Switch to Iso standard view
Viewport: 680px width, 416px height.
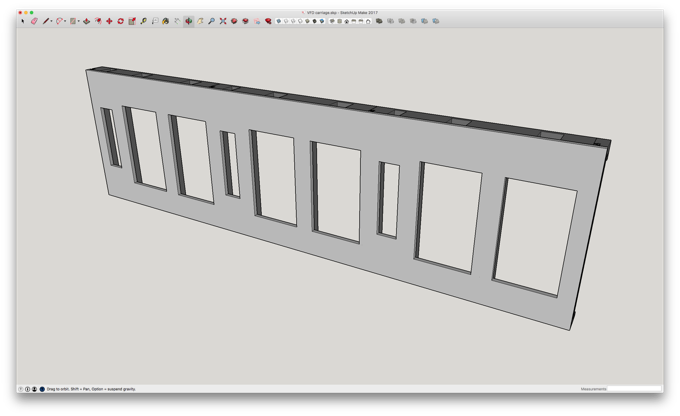point(332,21)
